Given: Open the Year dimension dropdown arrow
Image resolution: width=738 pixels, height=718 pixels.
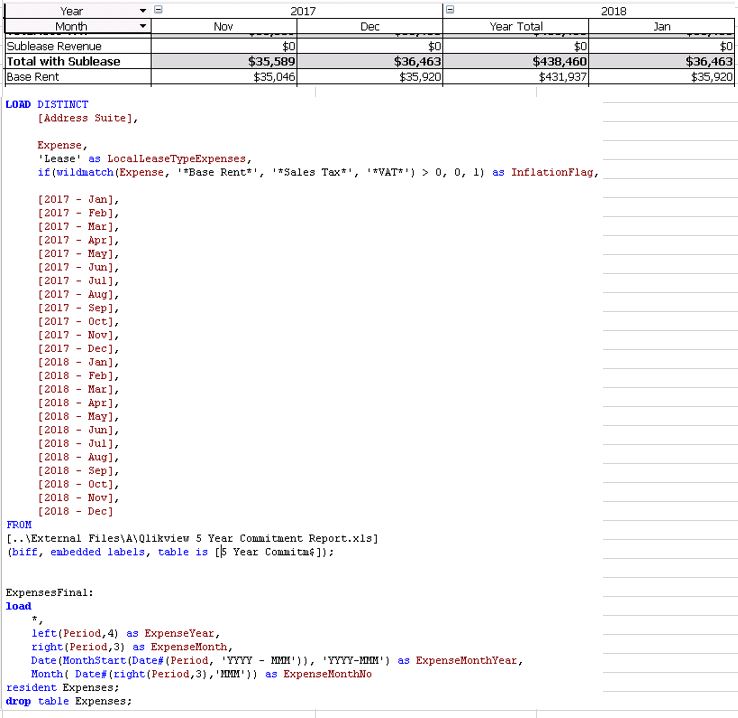Looking at the screenshot, I should click(143, 11).
